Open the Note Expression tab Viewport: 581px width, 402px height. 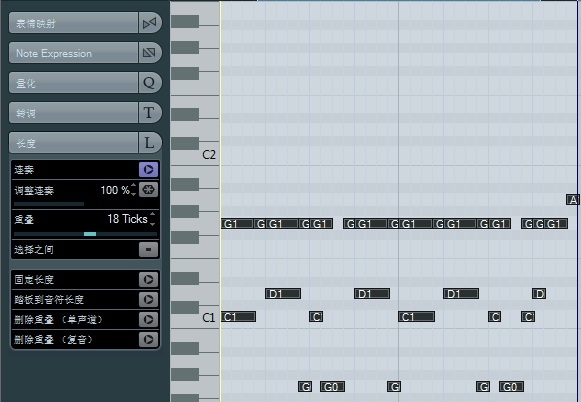pyautogui.click(x=73, y=53)
